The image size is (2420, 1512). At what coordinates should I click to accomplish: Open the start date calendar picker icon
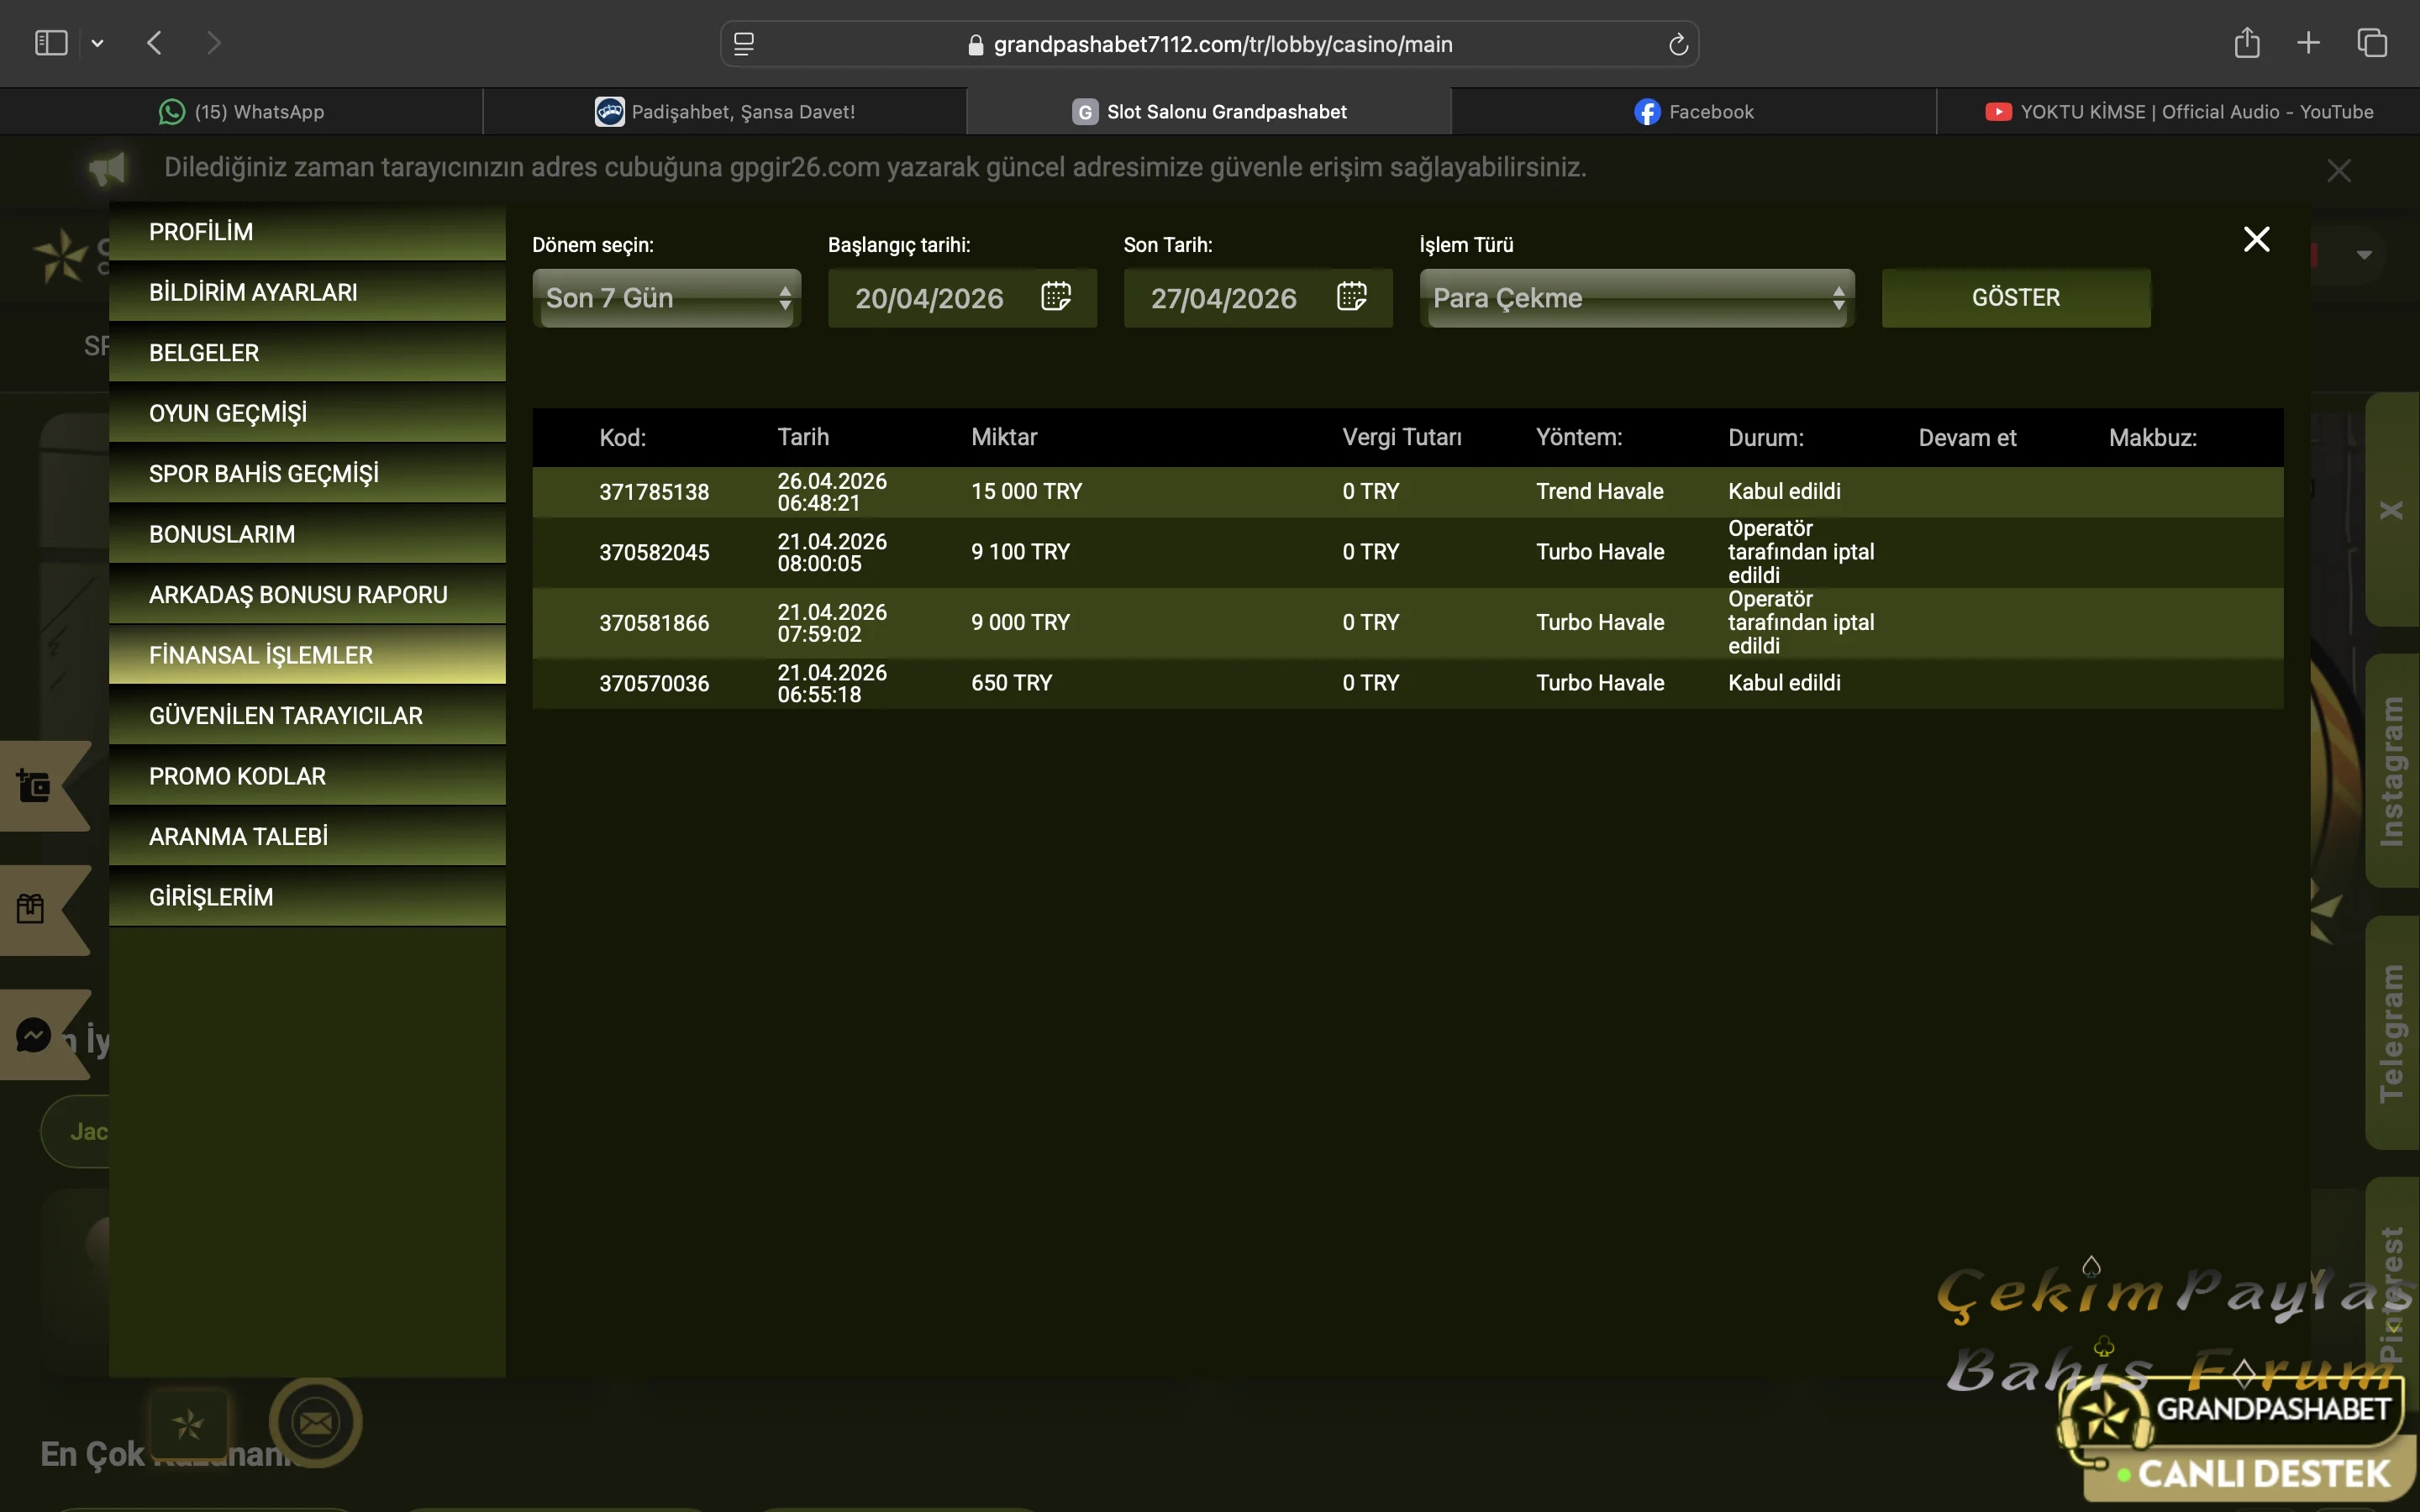(x=1055, y=297)
